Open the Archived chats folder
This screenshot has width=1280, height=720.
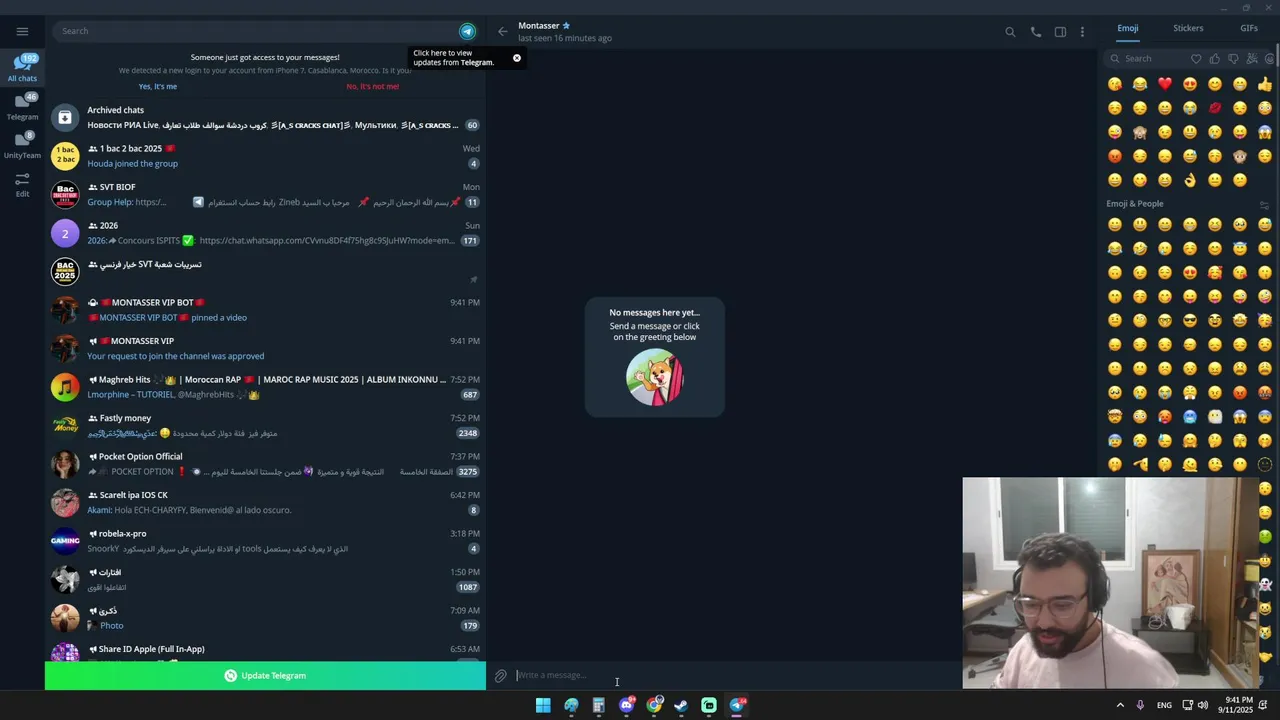click(x=265, y=118)
